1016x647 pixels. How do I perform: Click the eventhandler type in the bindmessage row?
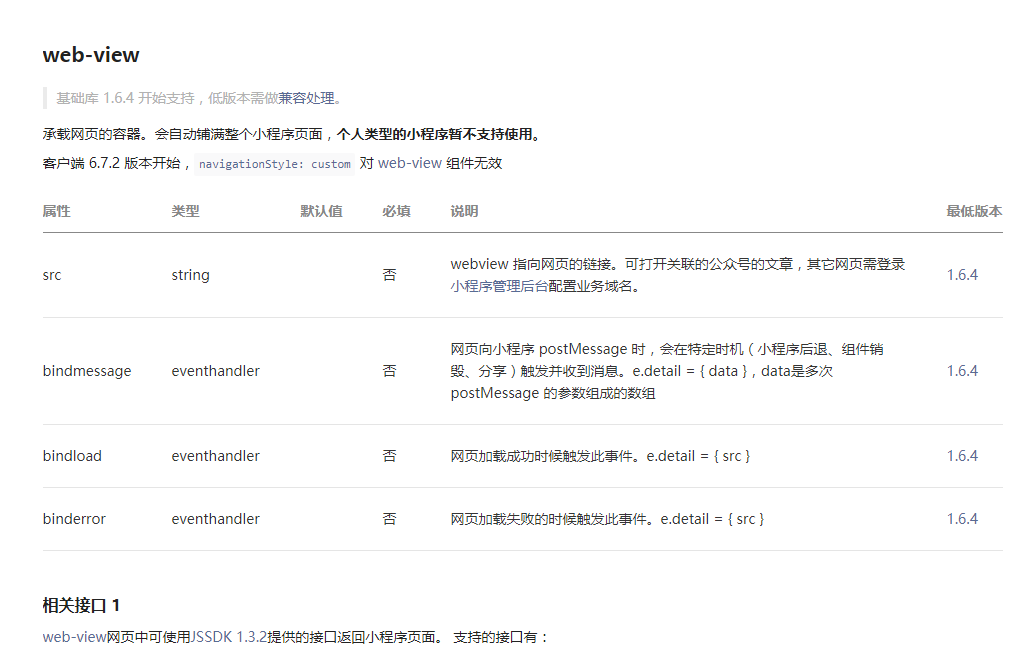click(215, 371)
